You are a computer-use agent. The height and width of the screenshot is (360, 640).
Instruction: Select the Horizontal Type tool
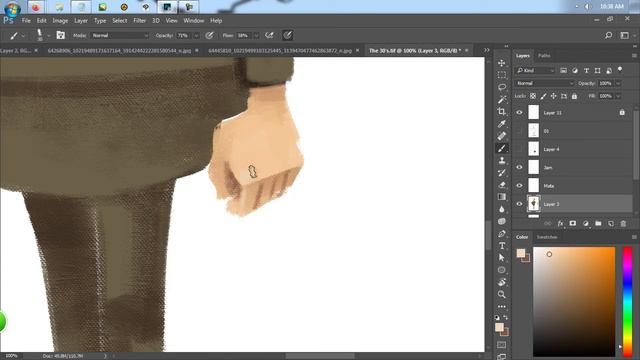tap(502, 246)
